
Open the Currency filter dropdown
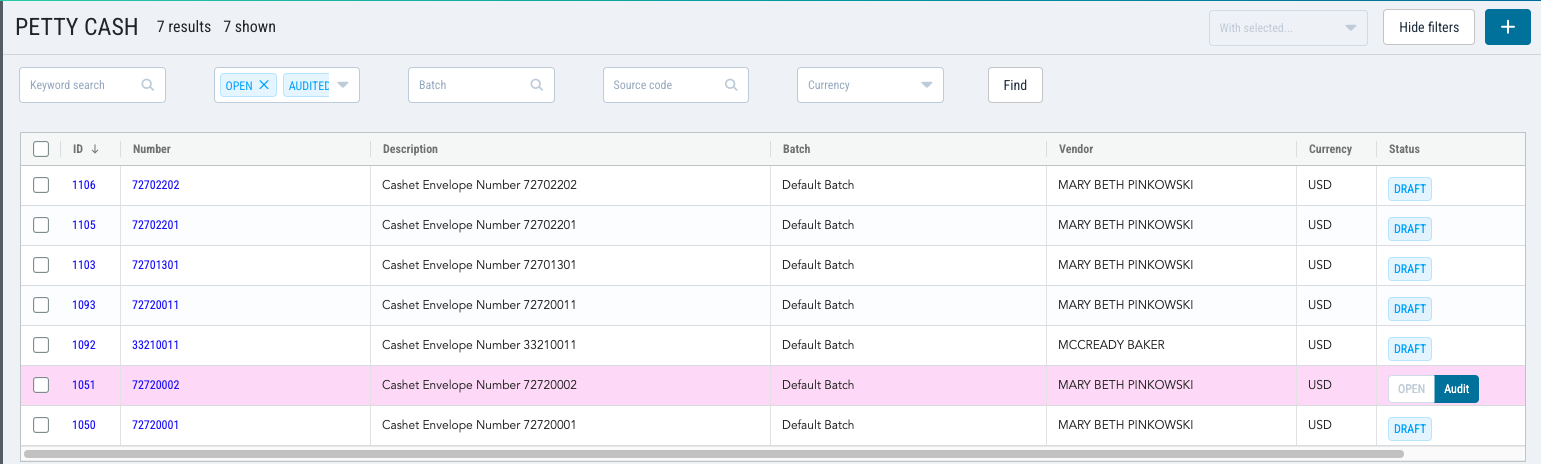click(870, 85)
